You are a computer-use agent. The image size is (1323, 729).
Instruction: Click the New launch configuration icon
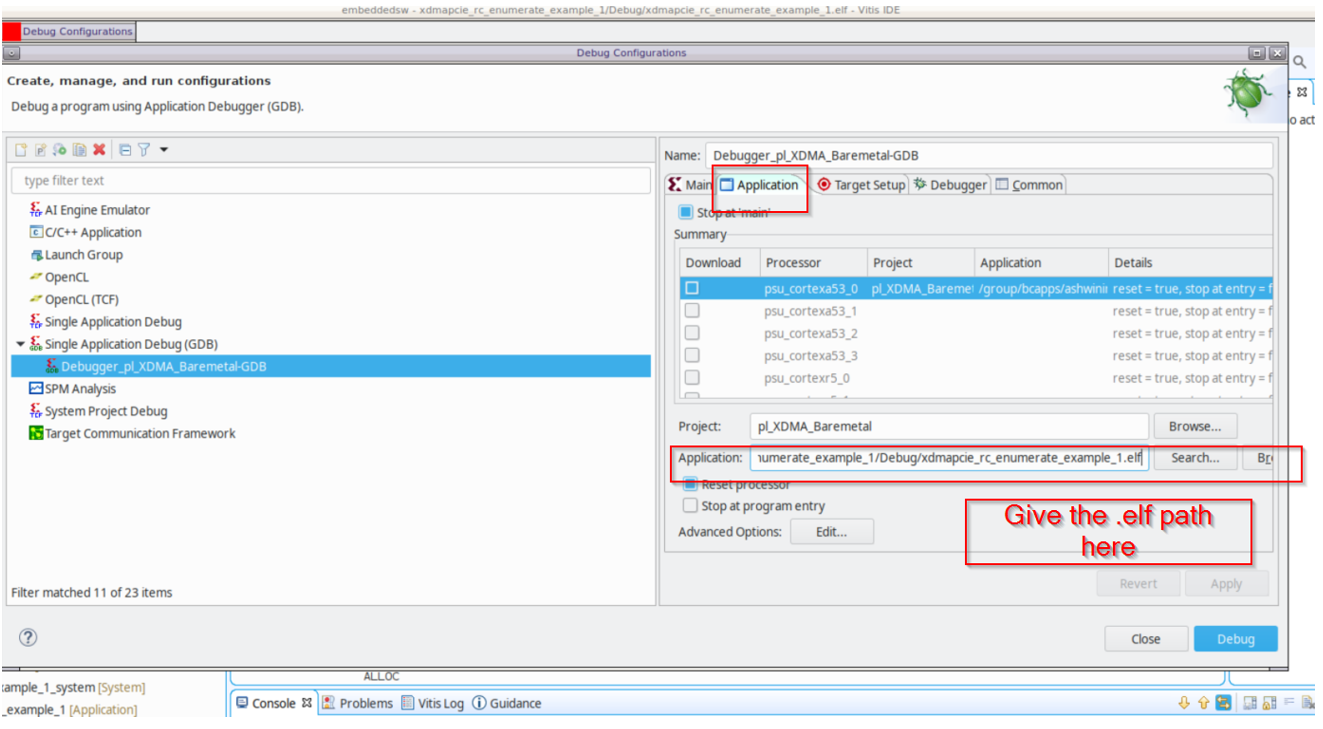(x=21, y=150)
